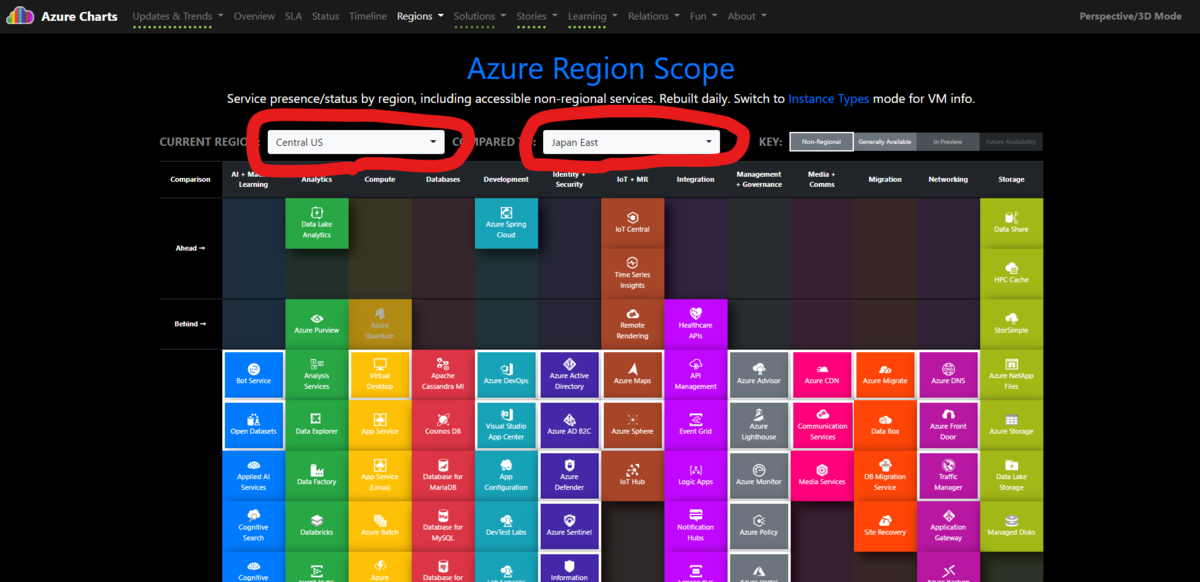1200x582 pixels.
Task: Toggle Perspective/3D Mode
Action: (x=1130, y=16)
